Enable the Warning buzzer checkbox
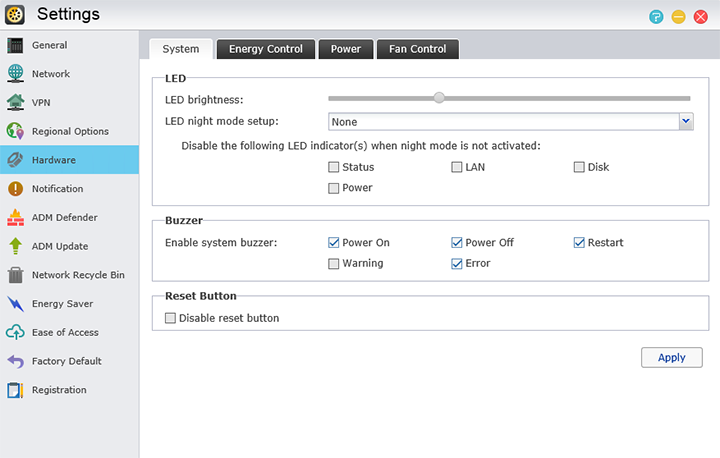The width and height of the screenshot is (720, 458). tap(334, 264)
